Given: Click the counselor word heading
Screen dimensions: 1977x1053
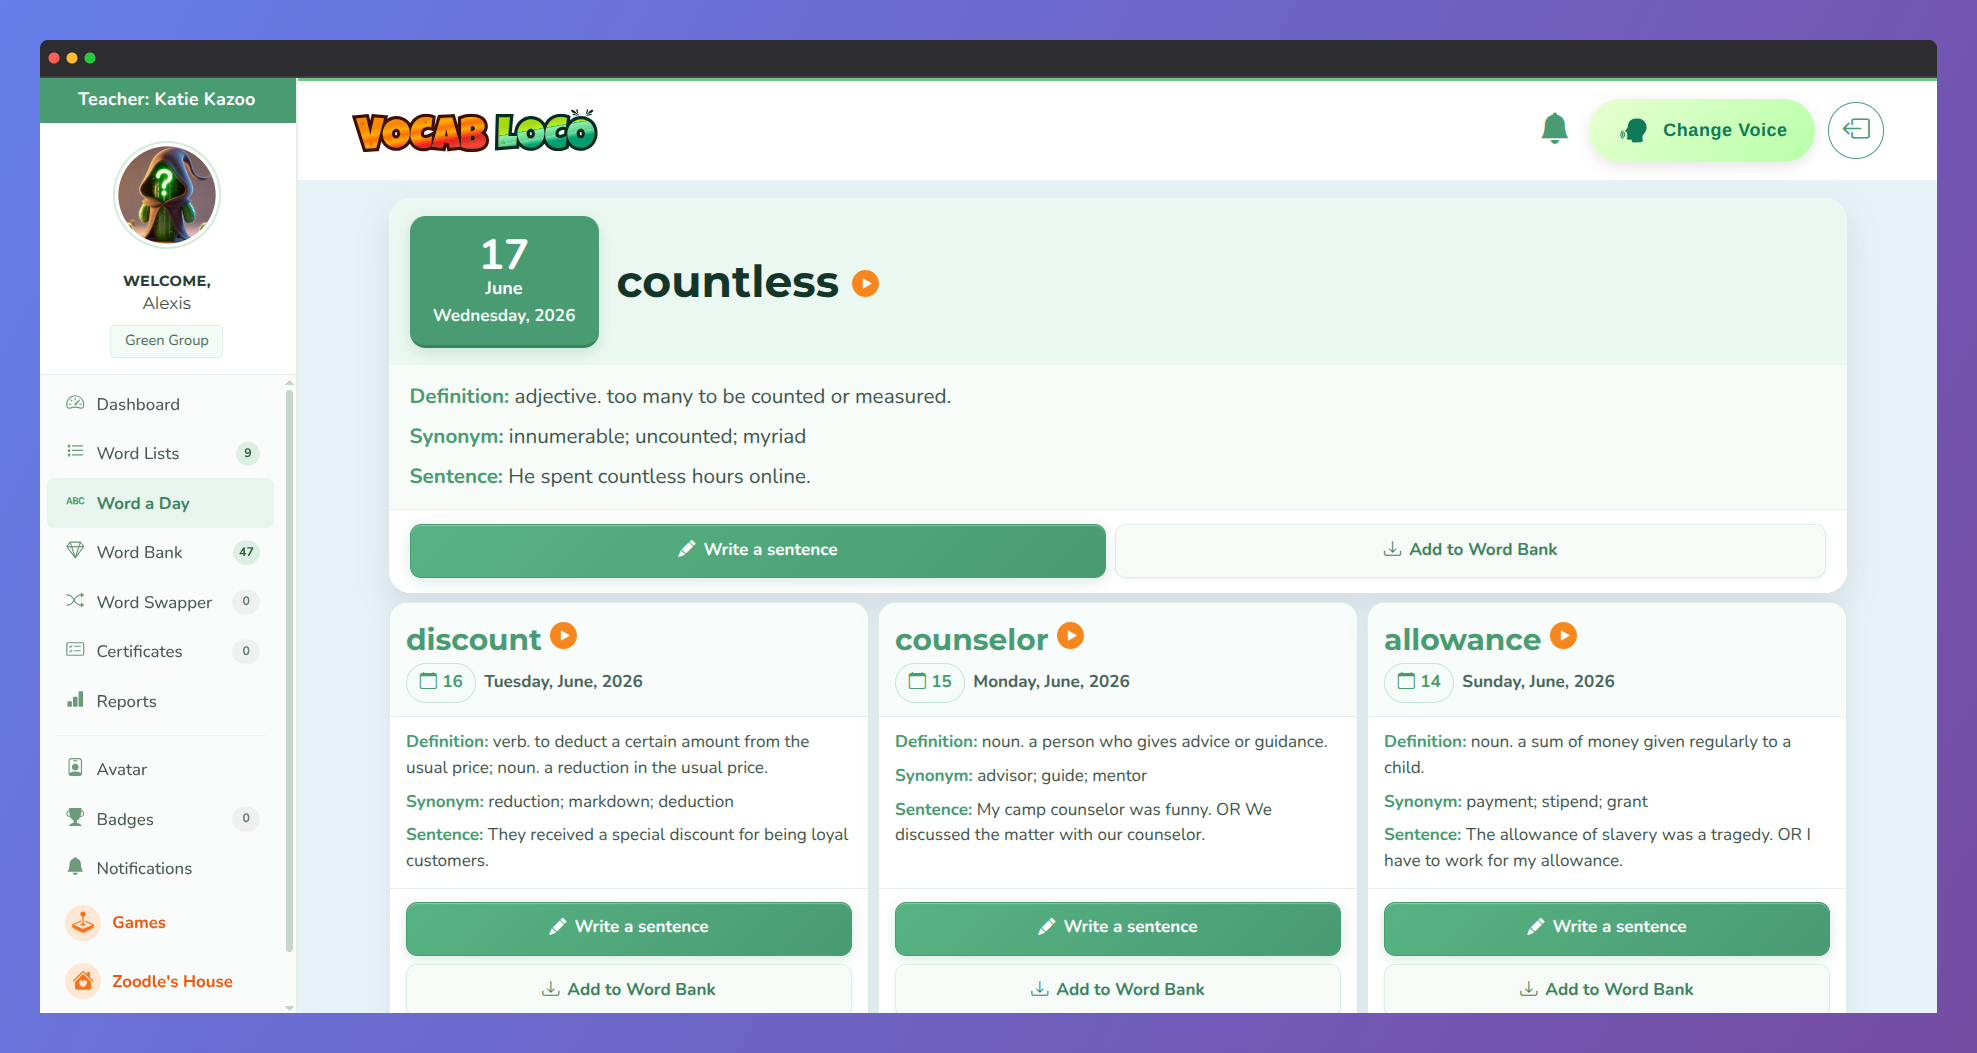Looking at the screenshot, I should pos(972,639).
